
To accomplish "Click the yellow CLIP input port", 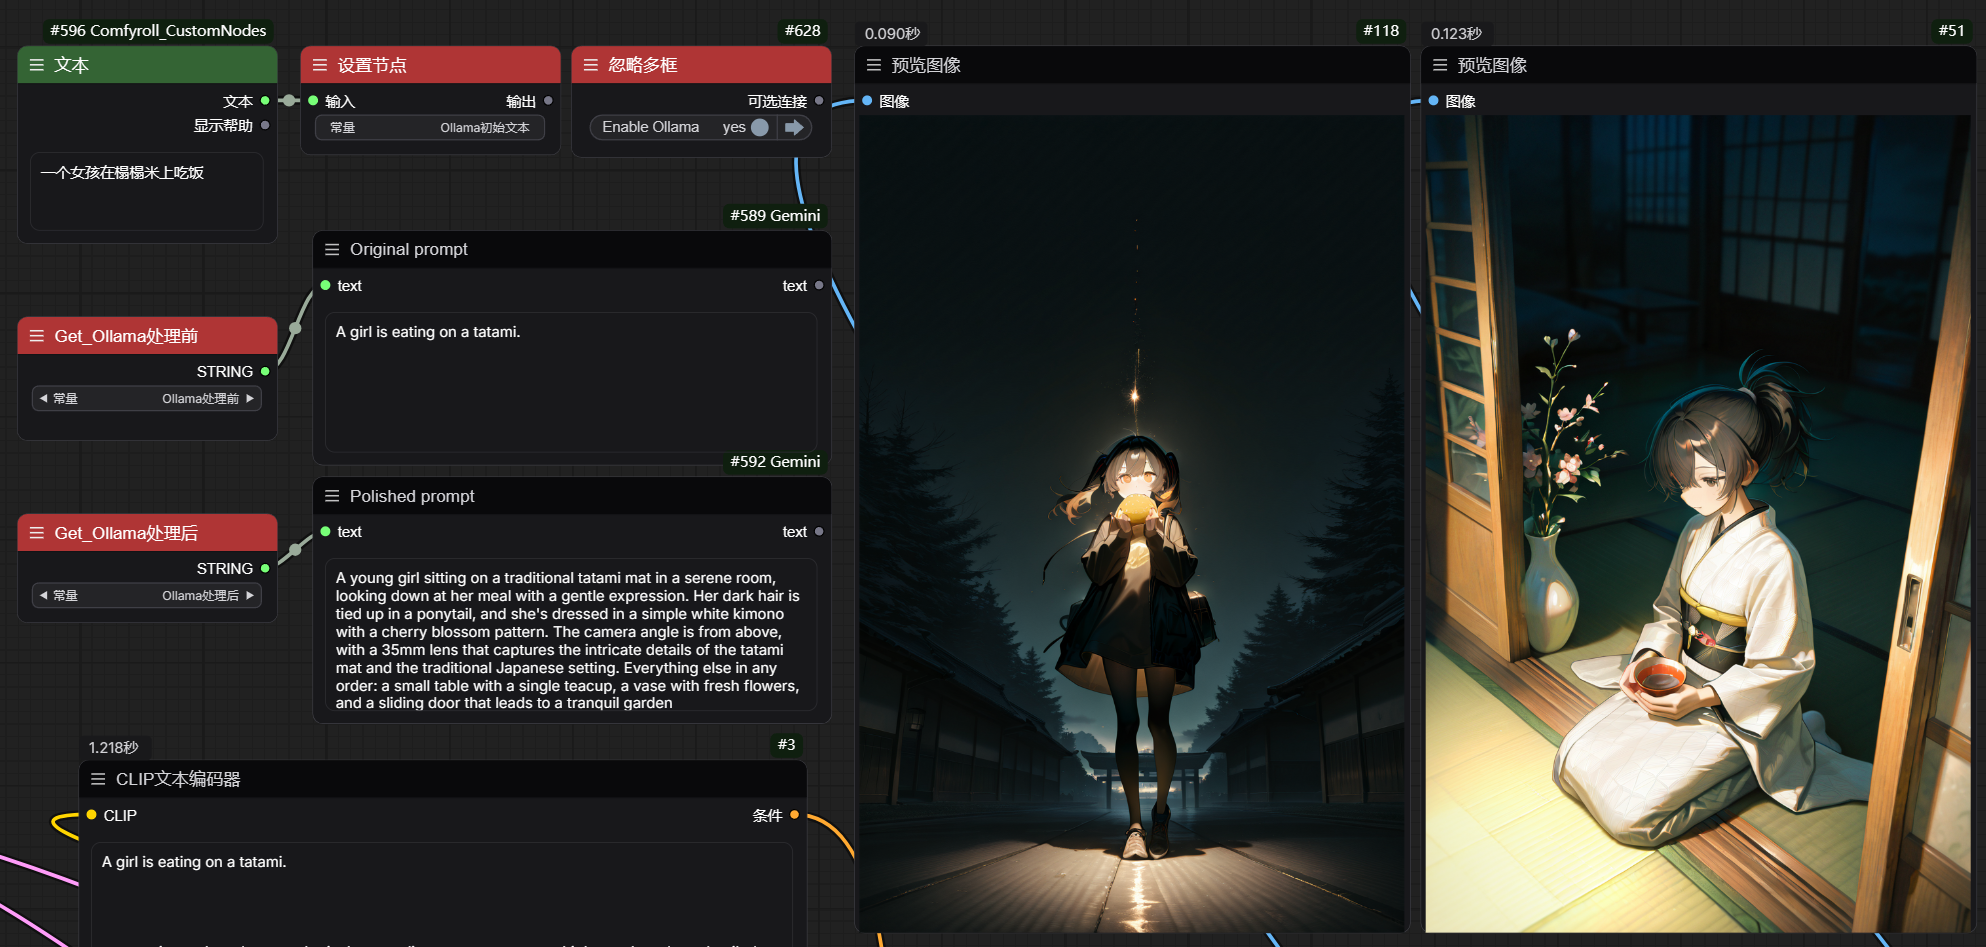I will click(x=91, y=815).
